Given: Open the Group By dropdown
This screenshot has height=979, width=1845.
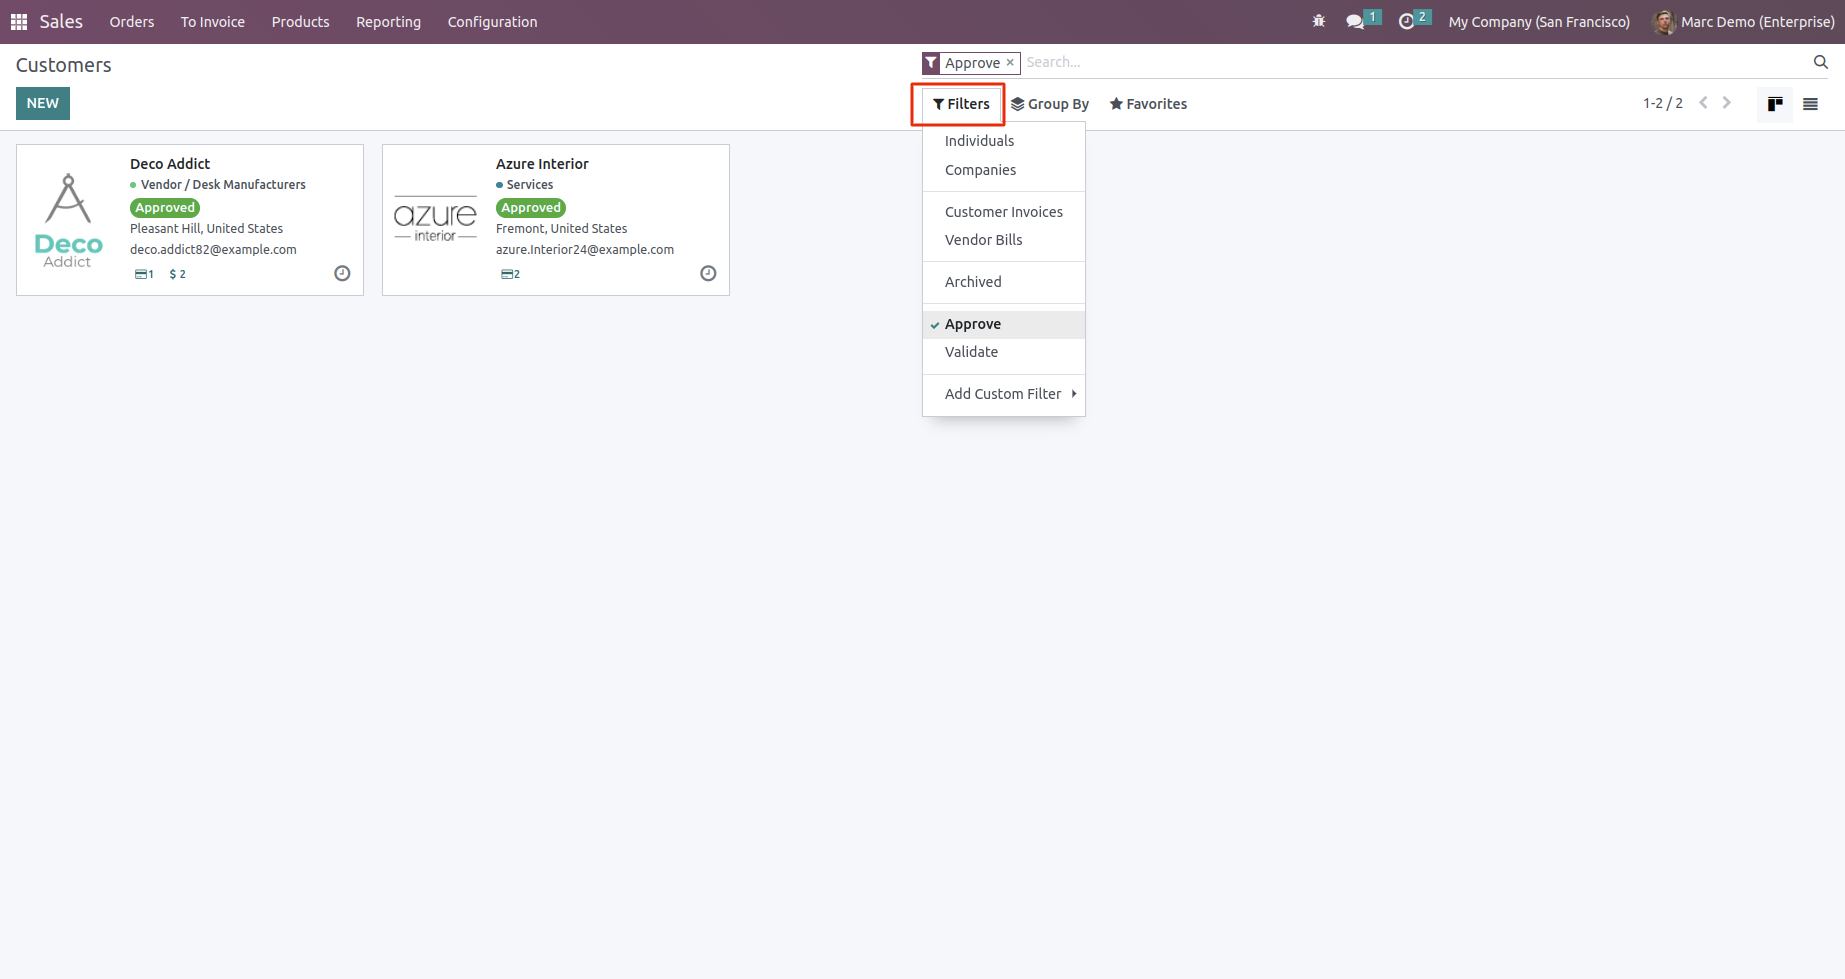Looking at the screenshot, I should coord(1049,104).
